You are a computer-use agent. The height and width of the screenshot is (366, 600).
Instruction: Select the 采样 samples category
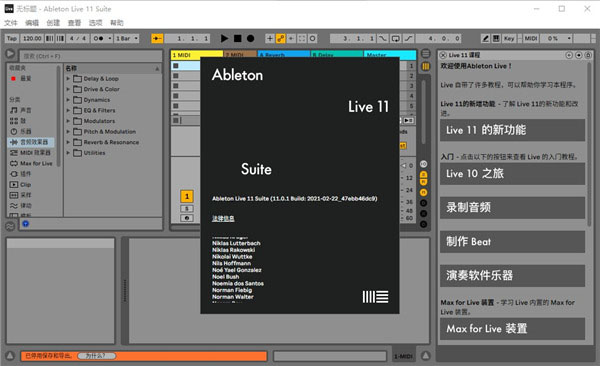coord(21,195)
